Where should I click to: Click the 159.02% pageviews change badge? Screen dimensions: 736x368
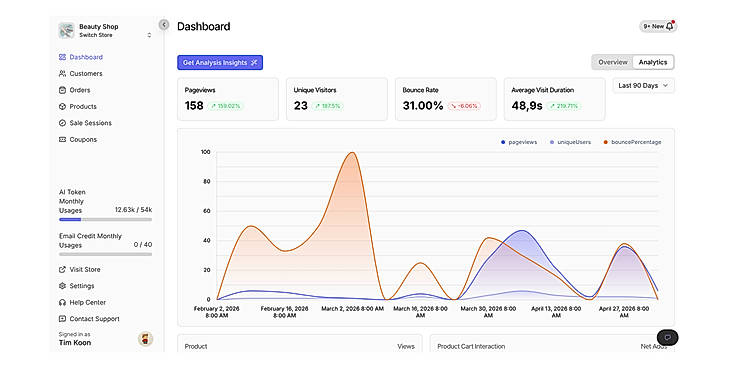226,106
